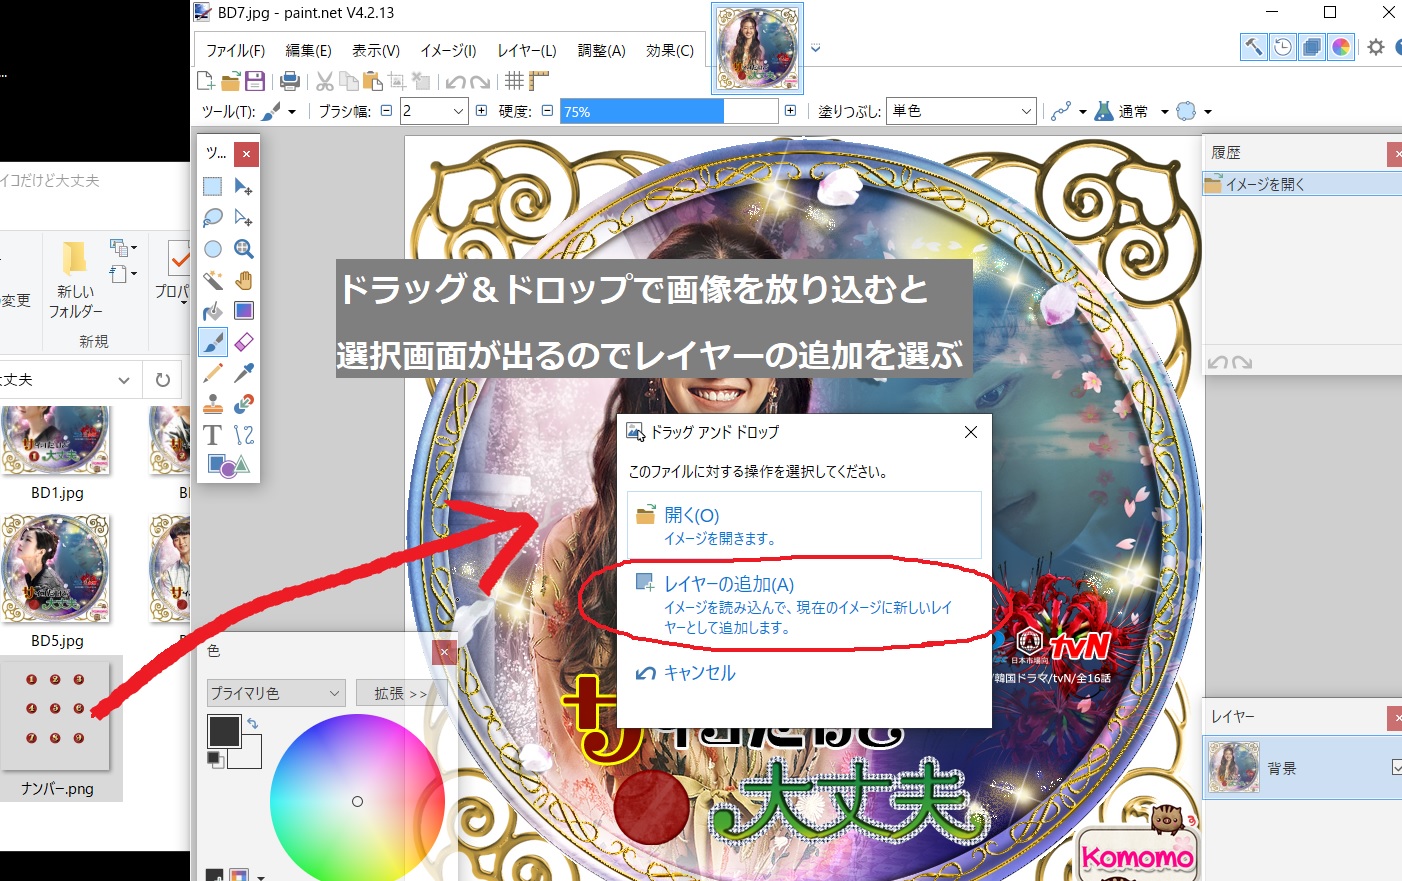Viewport: 1402px width, 881px height.
Task: Click キャンセル in the drag-drop dialog
Action: 686,673
